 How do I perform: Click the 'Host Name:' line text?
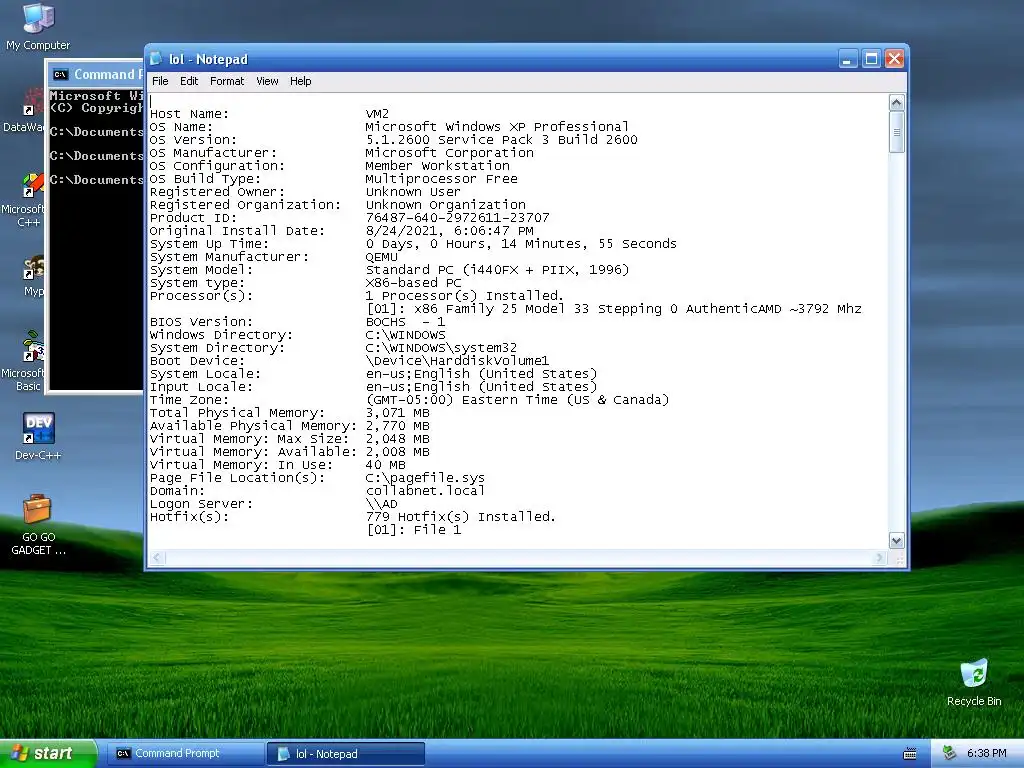pyautogui.click(x=189, y=114)
